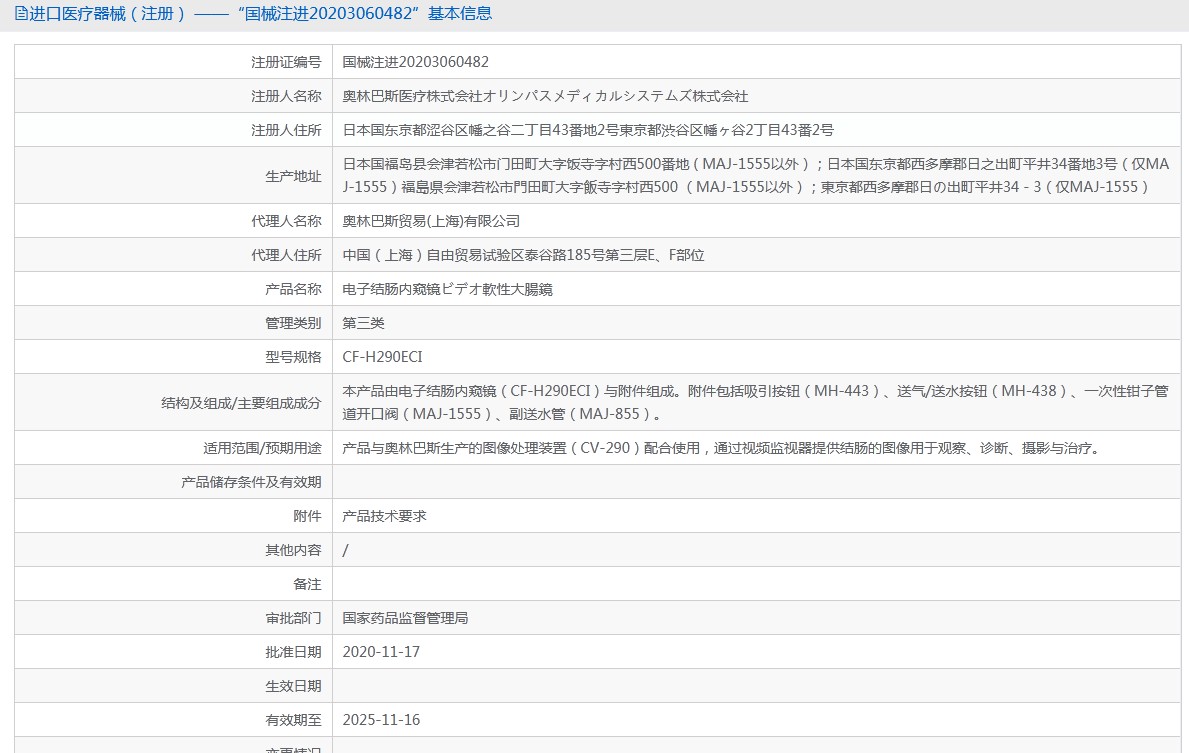Viewport: 1189px width, 753px height.
Task: Click agent name 奥林巴斯贸易(上海)有限公司
Action: click(x=431, y=221)
